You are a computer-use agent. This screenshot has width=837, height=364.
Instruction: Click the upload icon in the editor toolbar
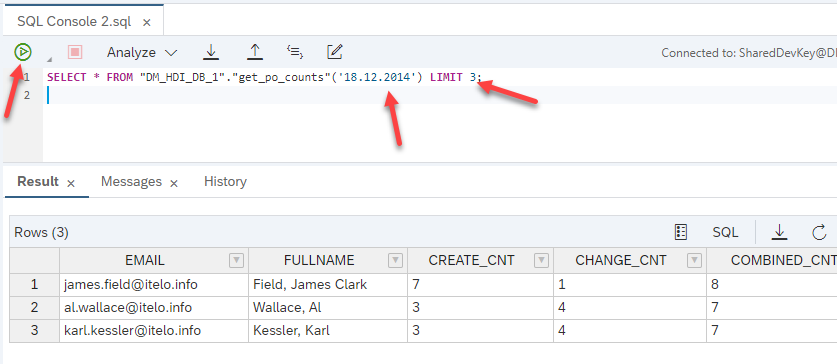pos(255,52)
